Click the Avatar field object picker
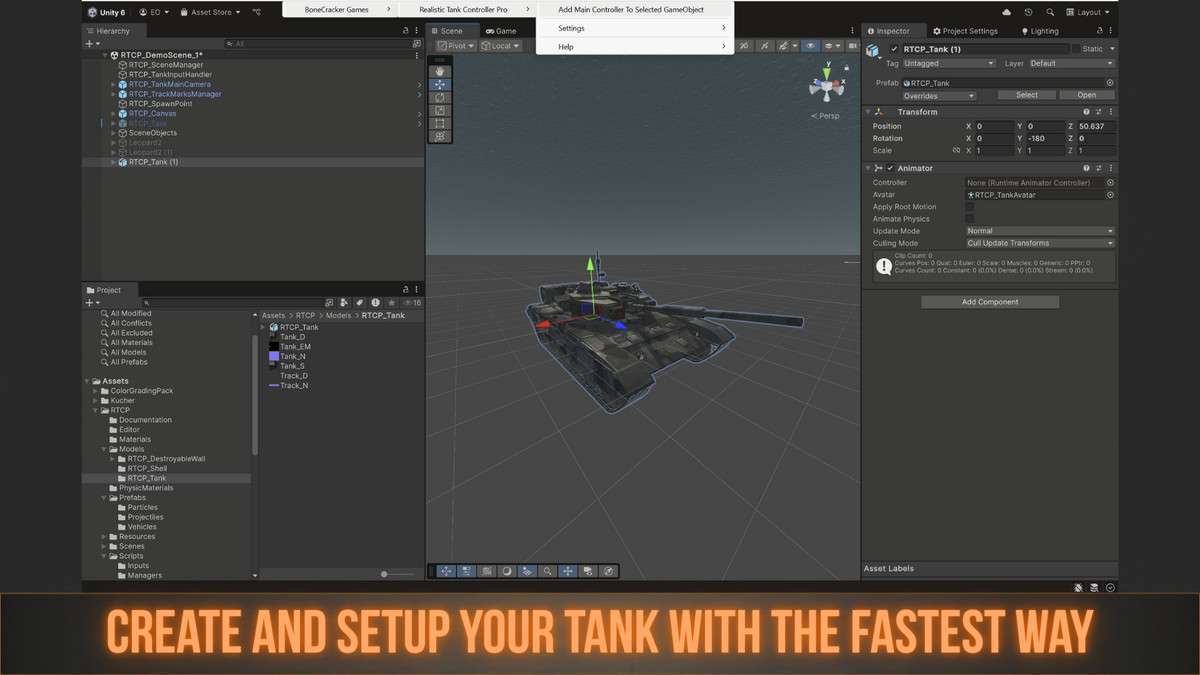The width and height of the screenshot is (1200, 675). click(1110, 195)
